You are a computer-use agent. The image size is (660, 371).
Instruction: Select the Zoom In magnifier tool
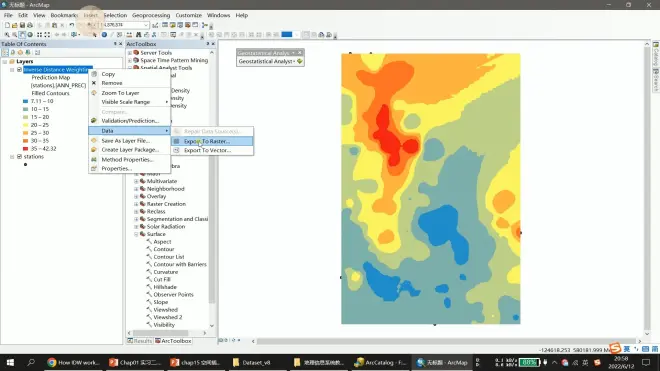click(7, 35)
